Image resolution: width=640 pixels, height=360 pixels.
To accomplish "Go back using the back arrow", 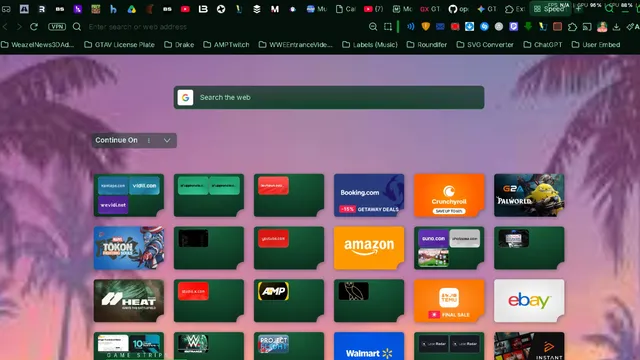I will [5, 27].
